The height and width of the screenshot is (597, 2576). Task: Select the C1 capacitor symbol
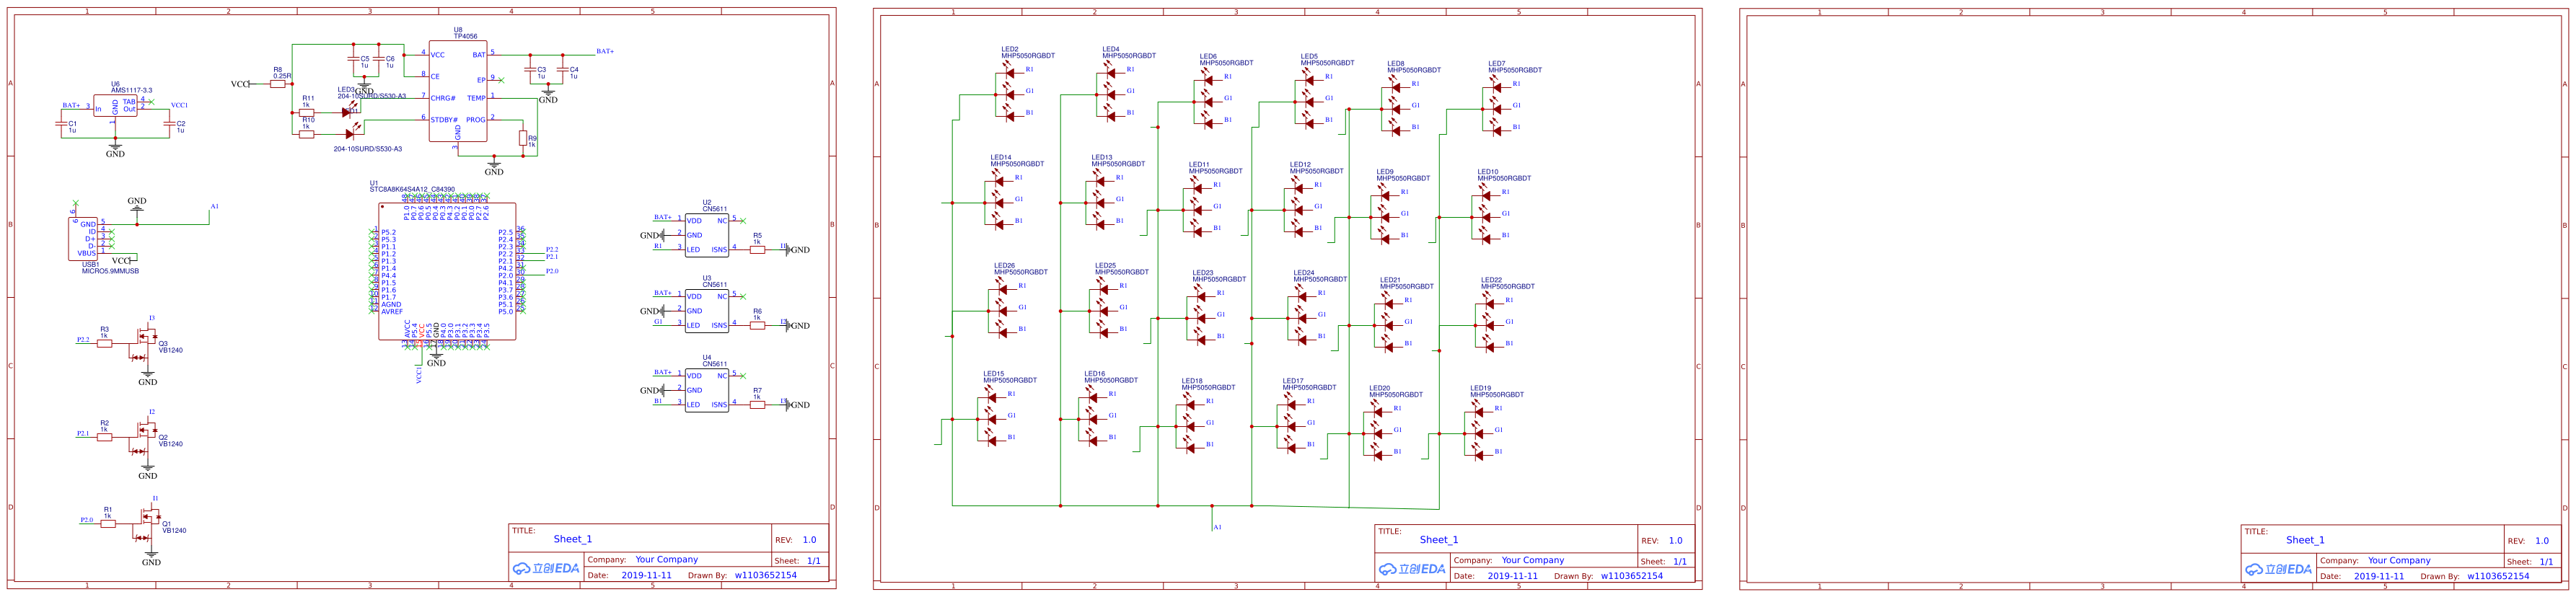pyautogui.click(x=61, y=123)
